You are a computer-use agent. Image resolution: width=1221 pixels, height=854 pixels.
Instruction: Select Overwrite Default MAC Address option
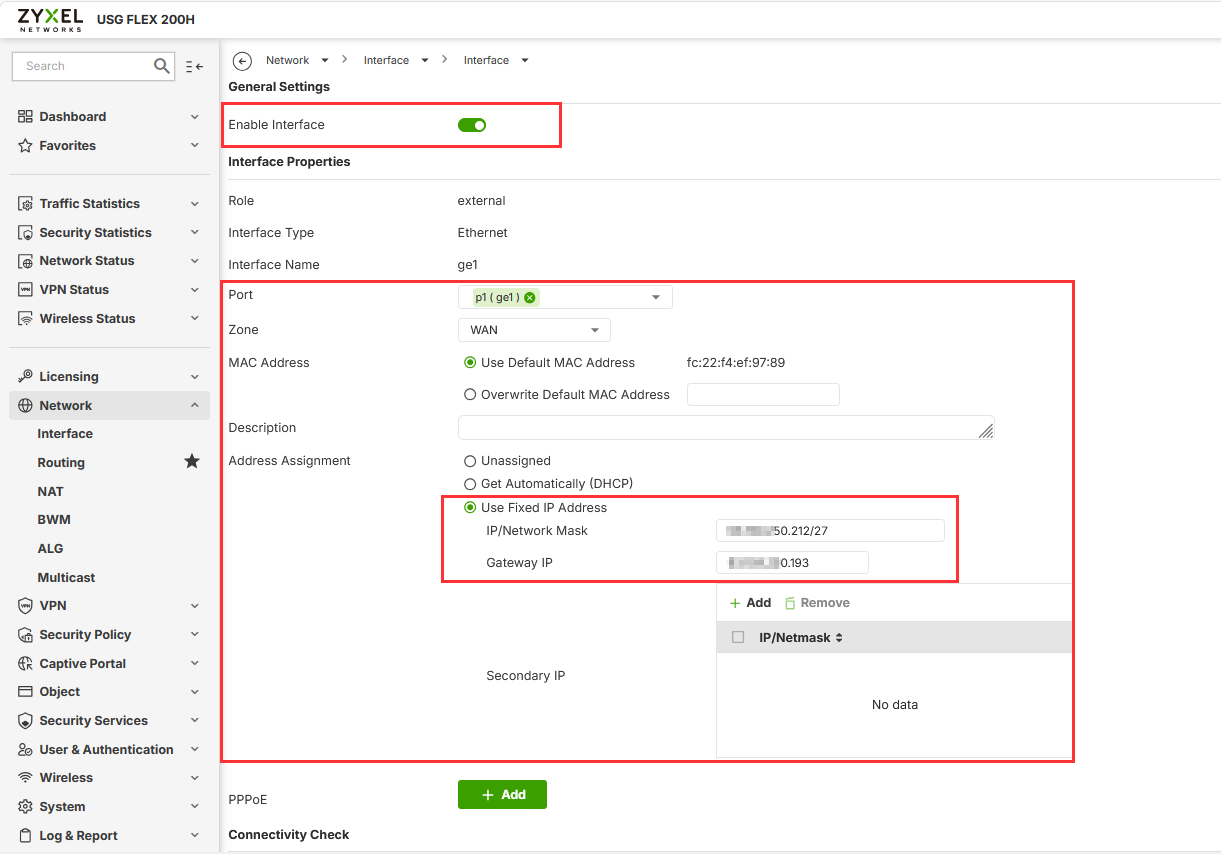point(470,395)
